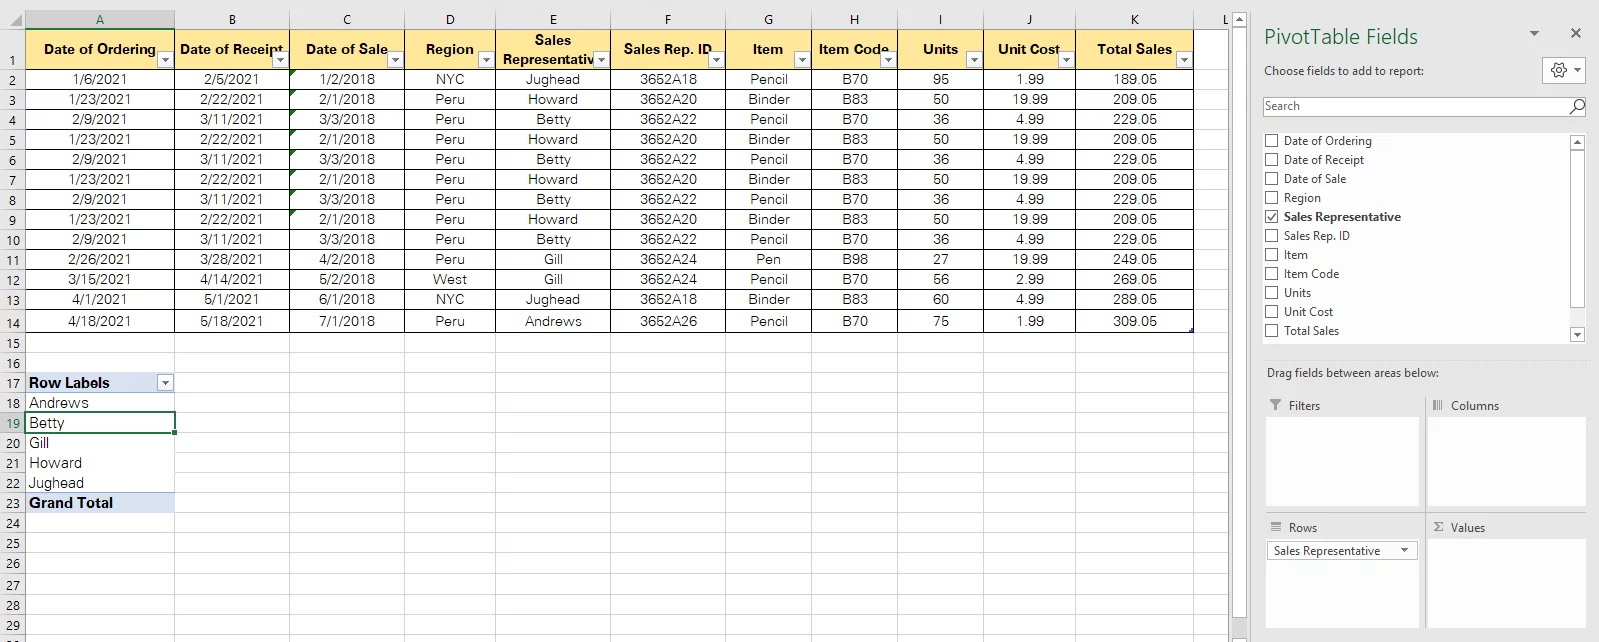Open the Sales Representative dropdown in Rows area

click(x=1406, y=550)
